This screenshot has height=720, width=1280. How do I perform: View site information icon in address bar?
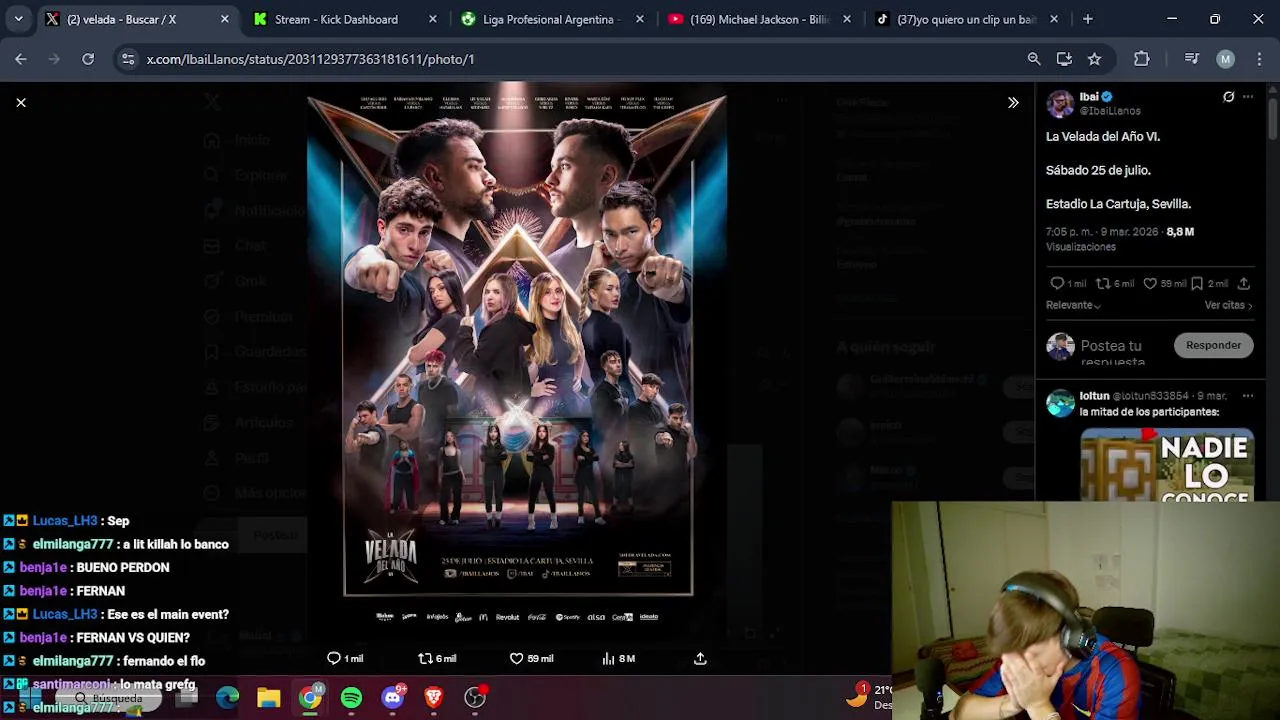(128, 59)
